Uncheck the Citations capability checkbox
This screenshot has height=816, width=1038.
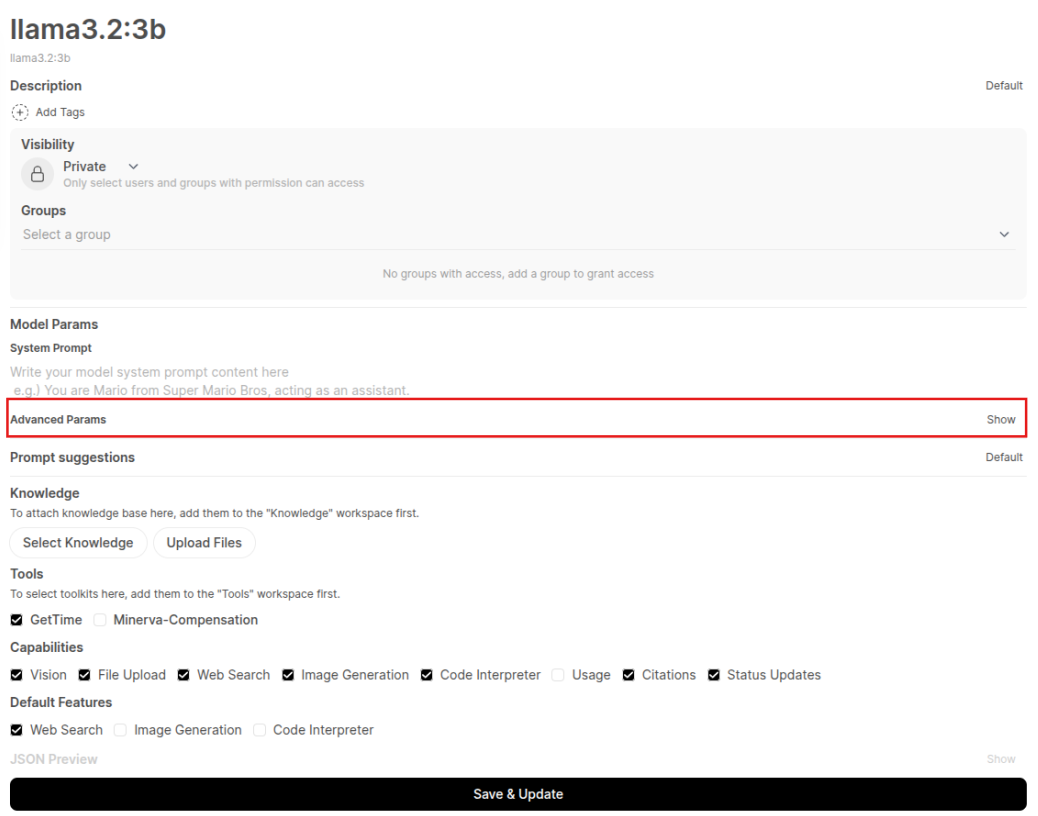(x=629, y=675)
